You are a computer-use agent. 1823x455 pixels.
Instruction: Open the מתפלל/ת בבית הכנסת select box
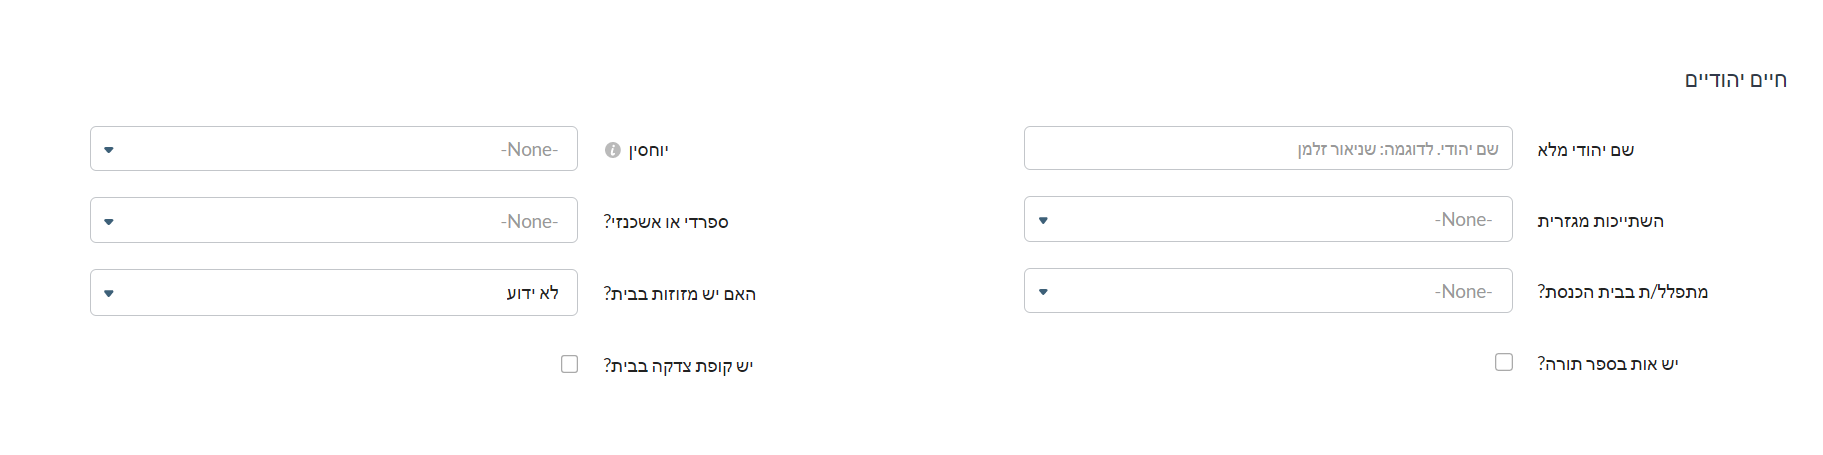click(1268, 291)
